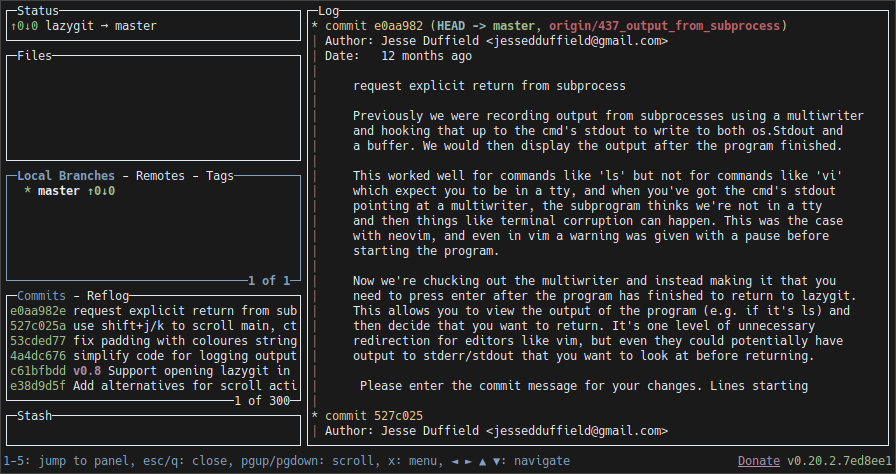The height and width of the screenshot is (474, 896).
Task: Switch to the Remotes tab
Action: [x=160, y=176]
